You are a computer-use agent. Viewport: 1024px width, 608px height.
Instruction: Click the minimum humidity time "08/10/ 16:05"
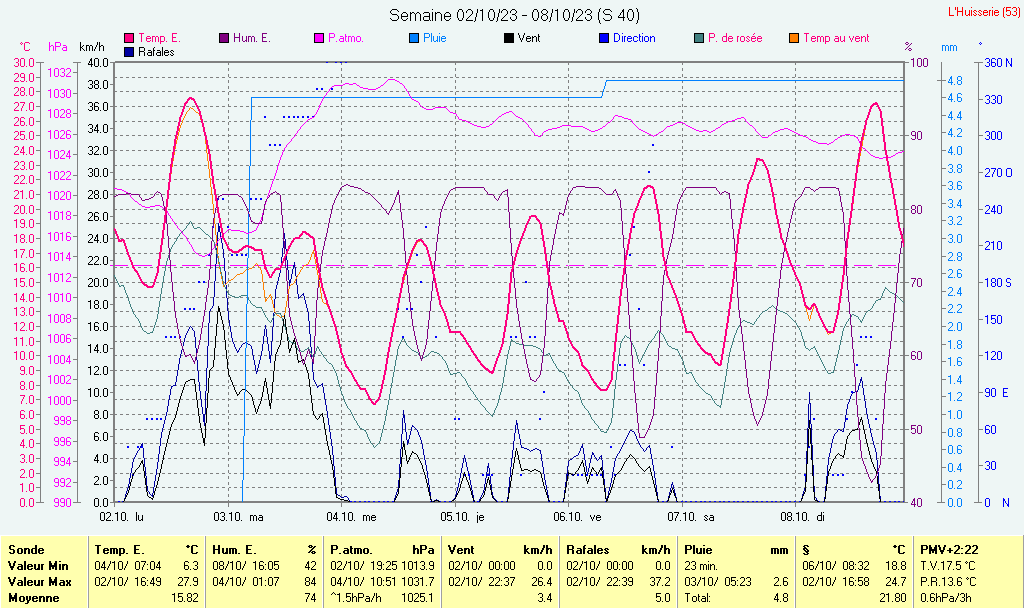246,566
